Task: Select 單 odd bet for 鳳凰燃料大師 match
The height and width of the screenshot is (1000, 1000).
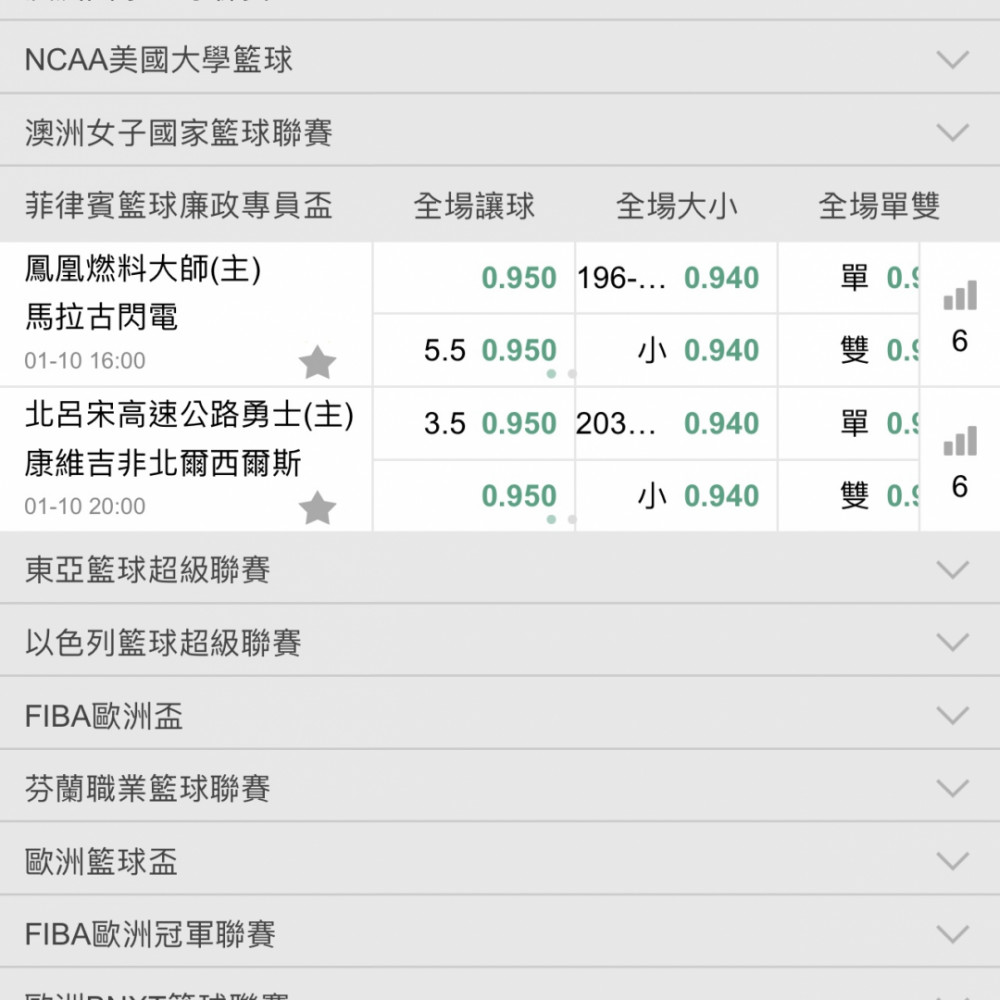Action: [x=849, y=277]
